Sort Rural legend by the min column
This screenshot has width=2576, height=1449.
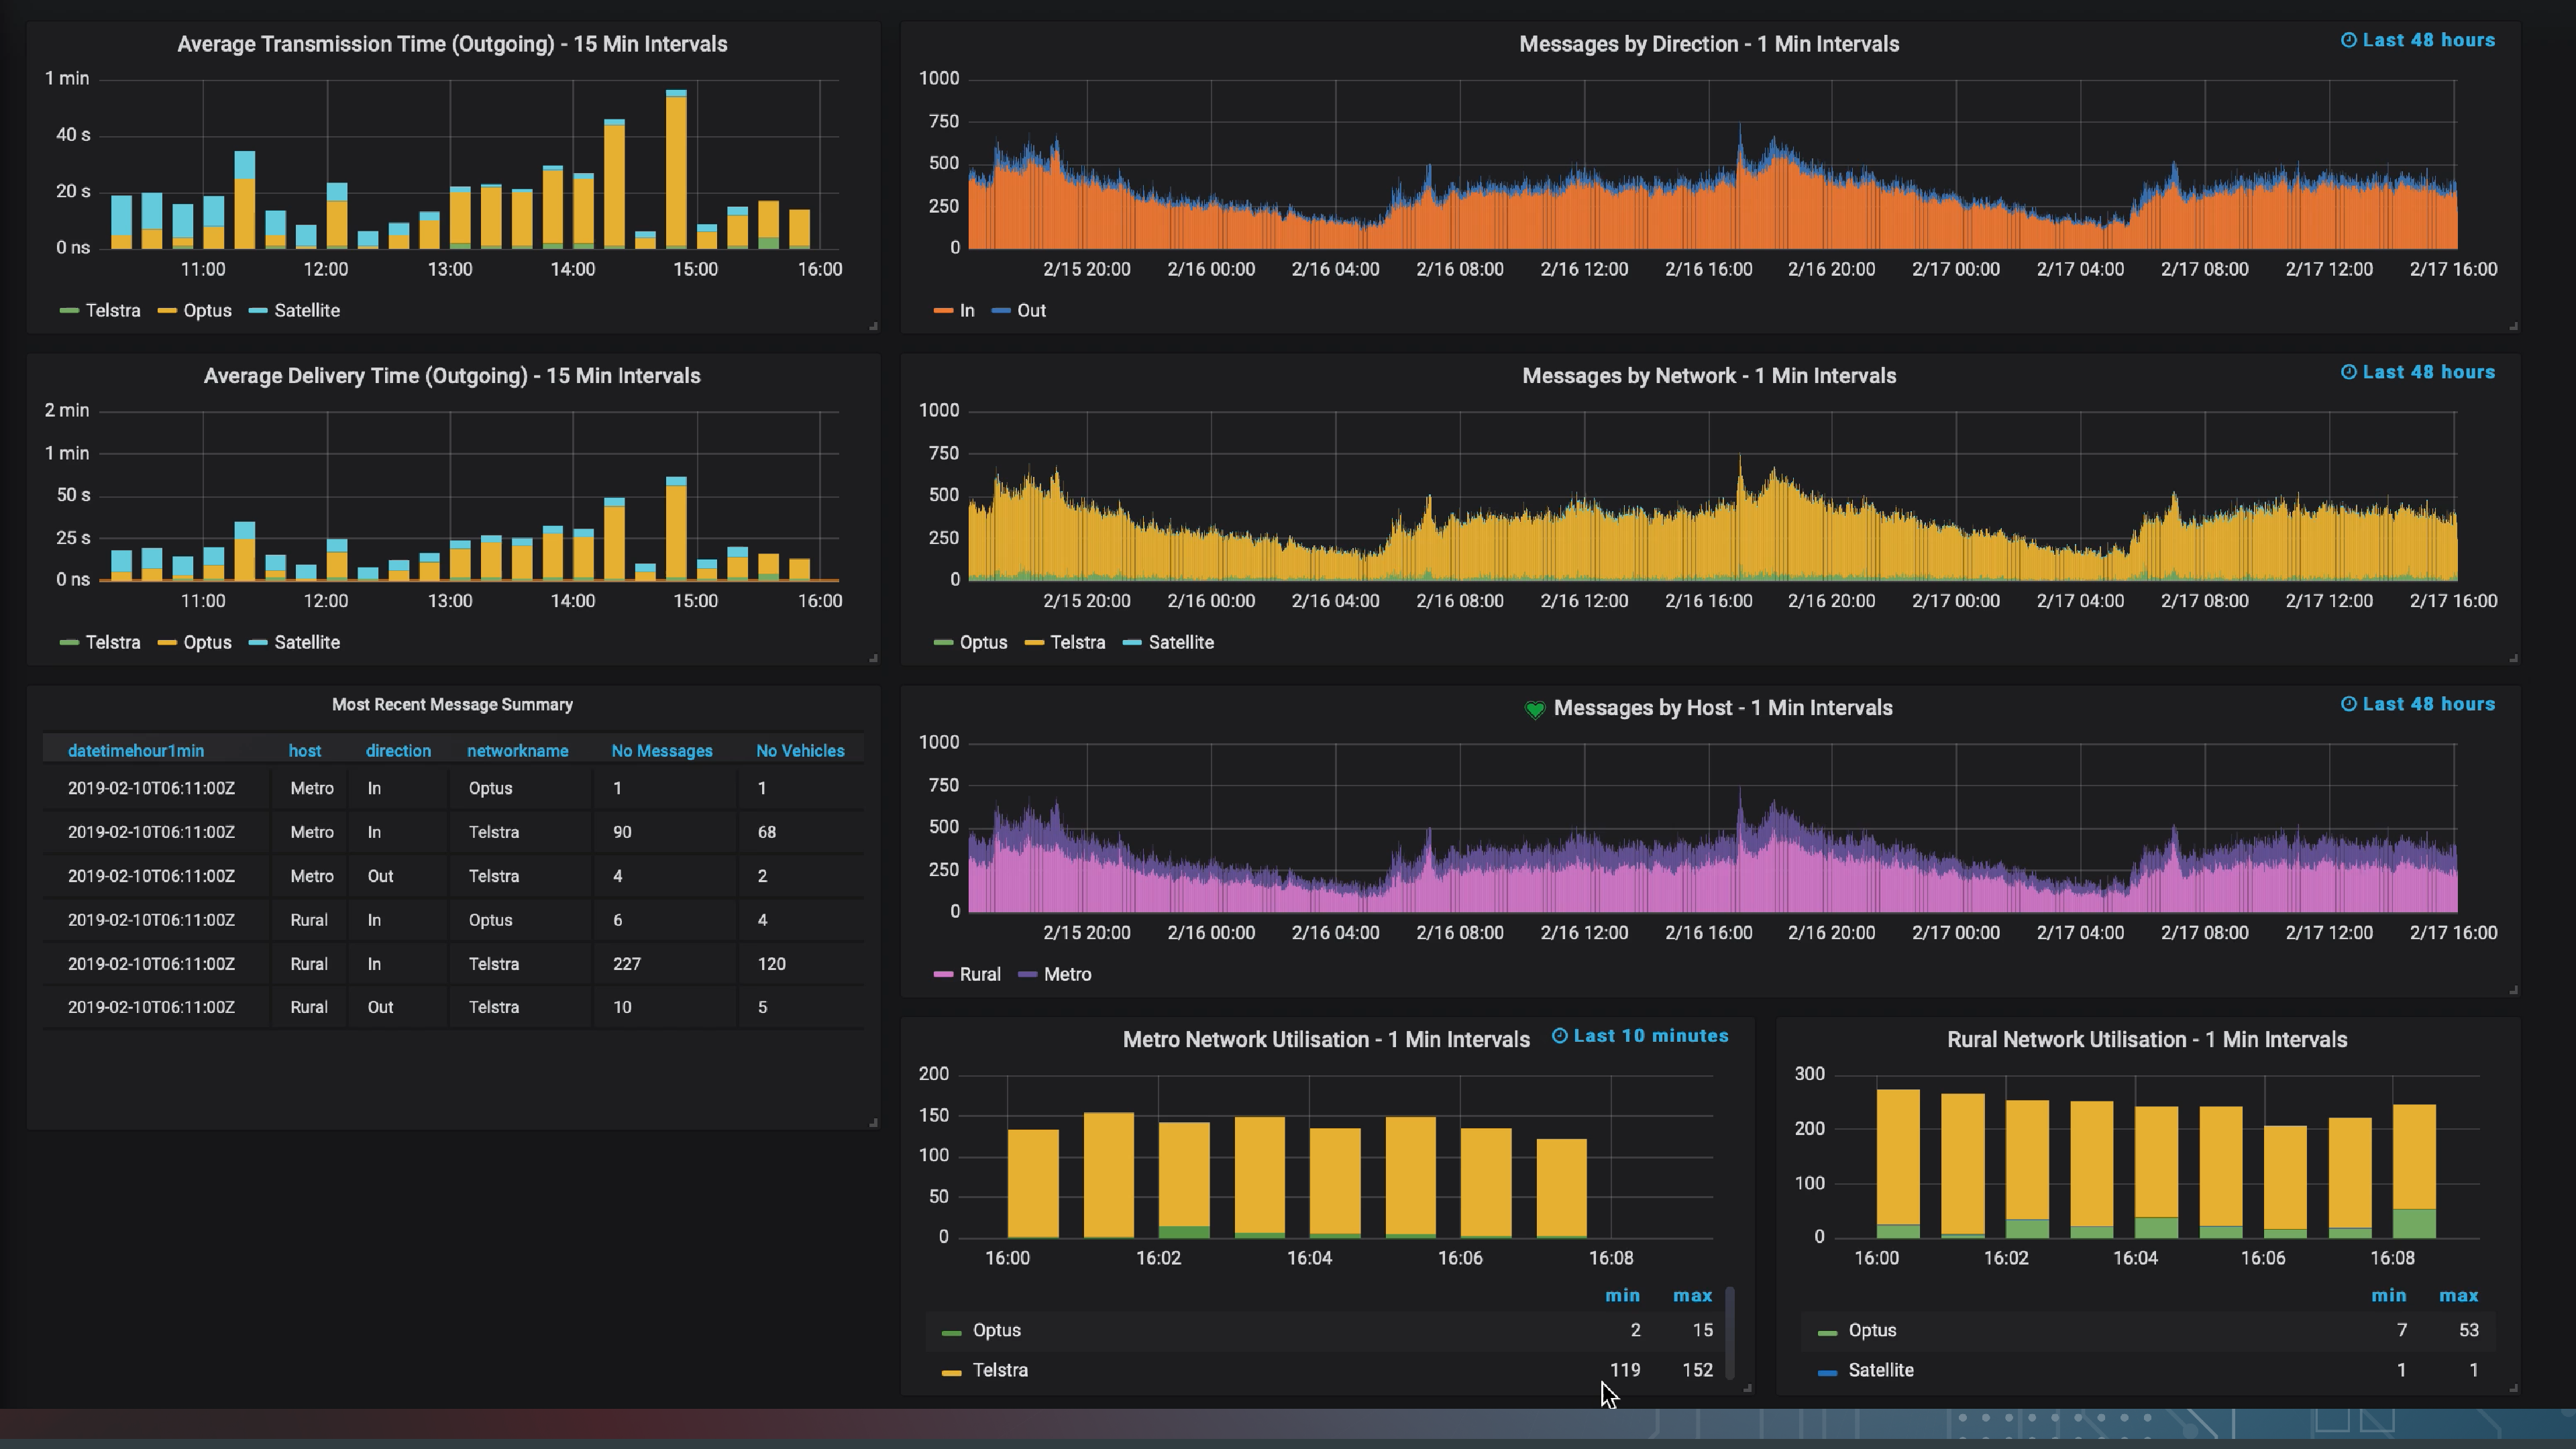point(2388,1296)
